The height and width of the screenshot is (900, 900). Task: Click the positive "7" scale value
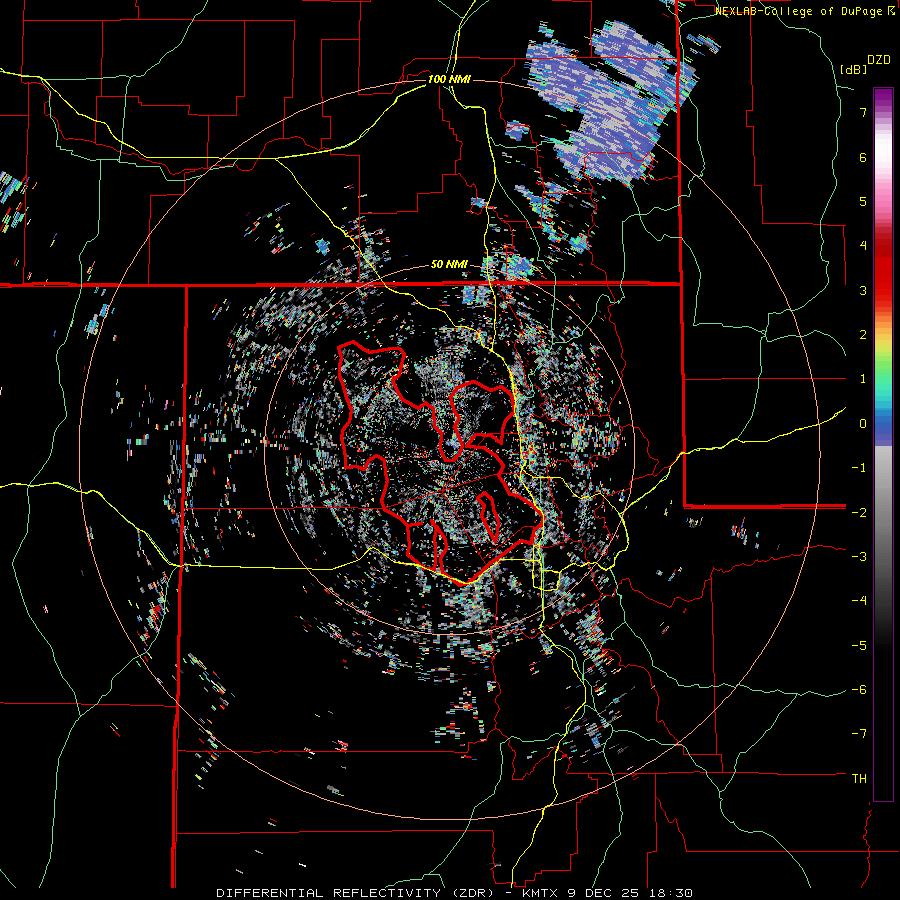(x=863, y=112)
